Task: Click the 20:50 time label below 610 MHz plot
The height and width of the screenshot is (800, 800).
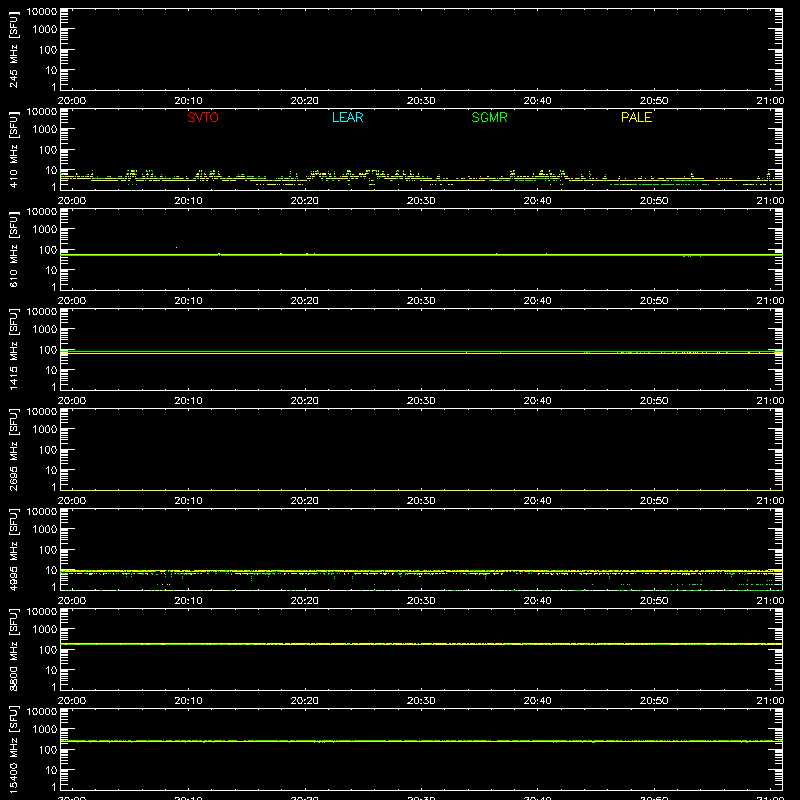Action: (654, 301)
